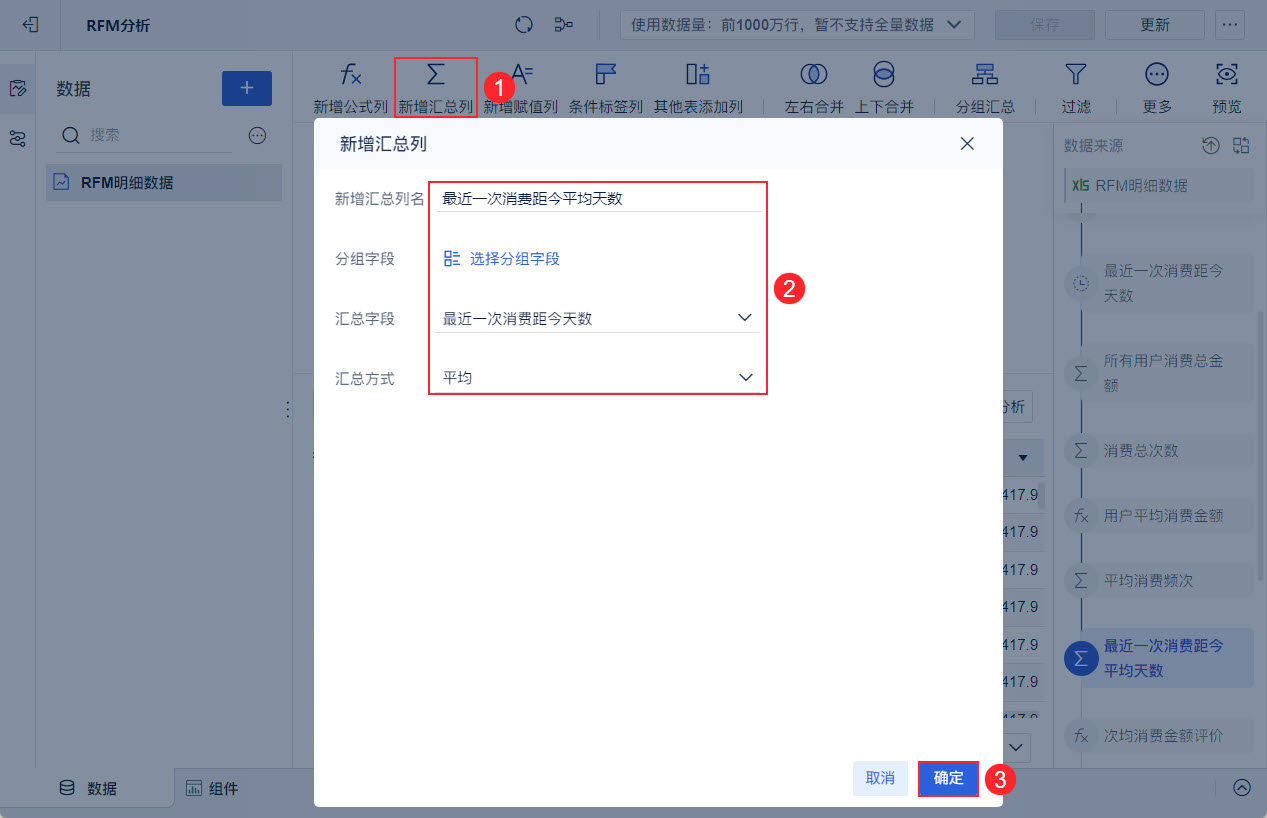This screenshot has width=1267, height=818.
Task: Switch to the 数据 tab
Action: 88,788
